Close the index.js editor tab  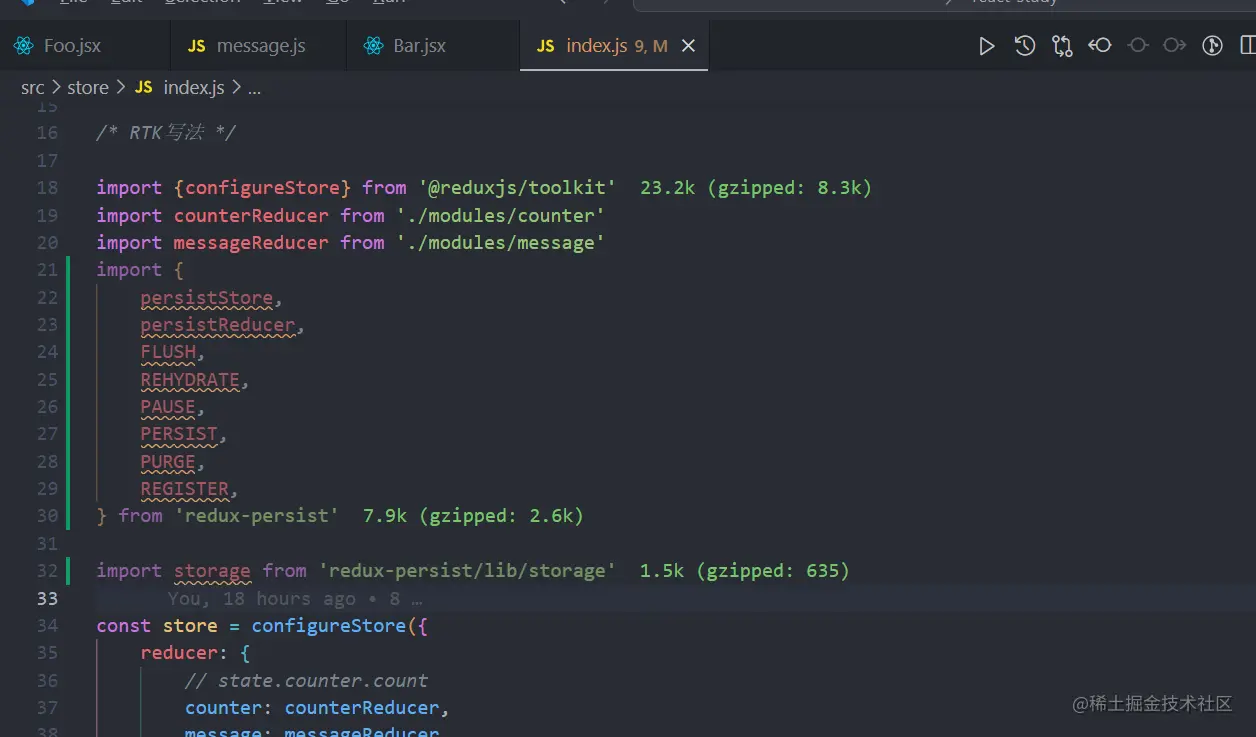coord(688,46)
